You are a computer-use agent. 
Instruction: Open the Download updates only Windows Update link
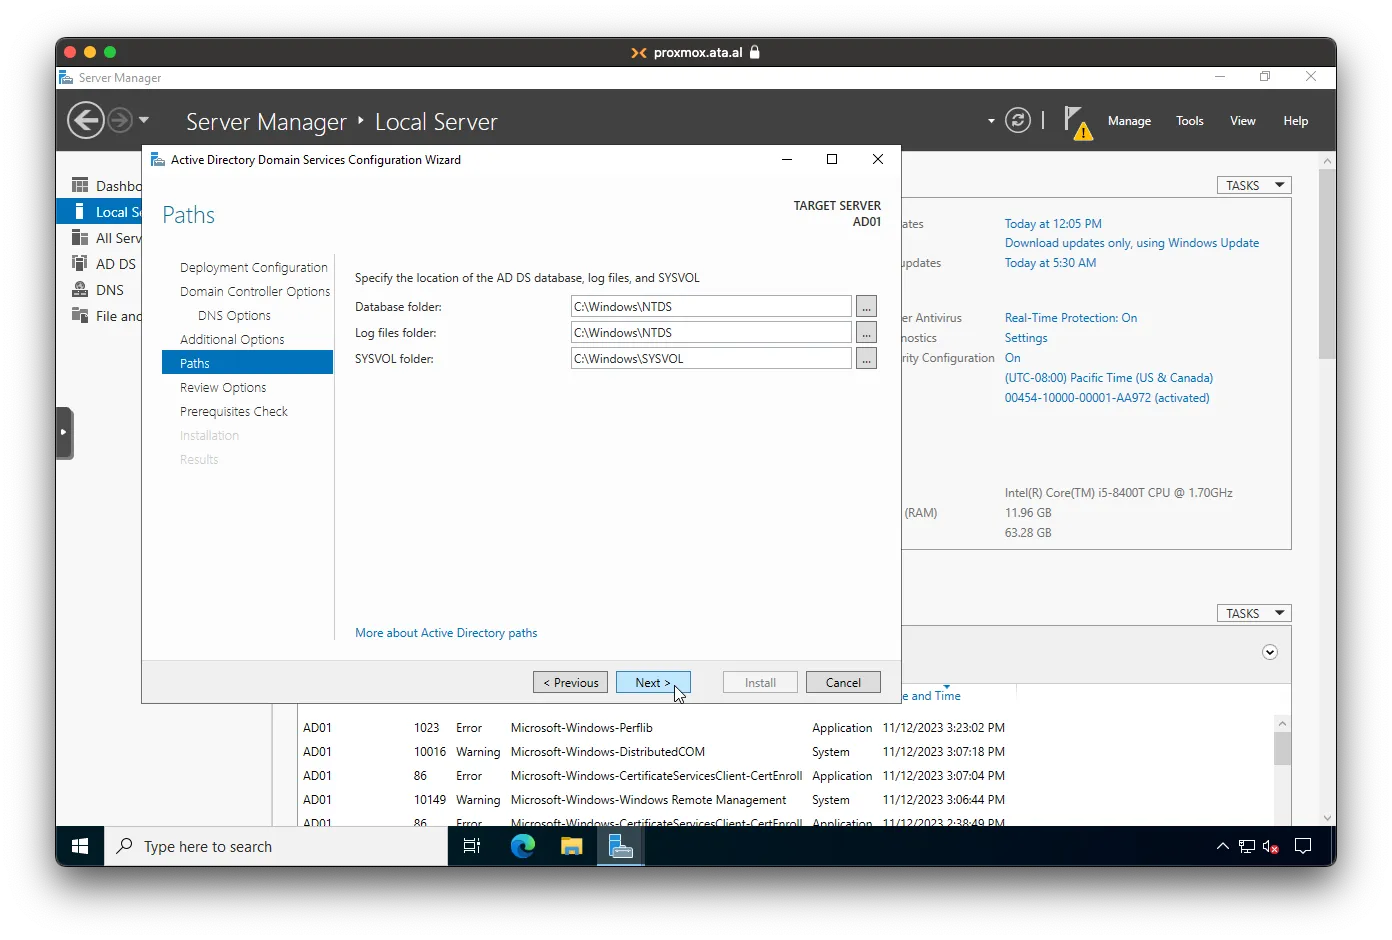[x=1132, y=243]
